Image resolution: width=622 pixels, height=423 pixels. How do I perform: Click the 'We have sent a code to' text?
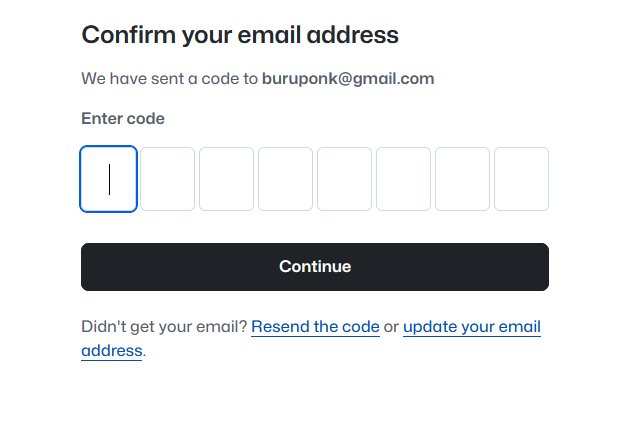click(x=170, y=79)
